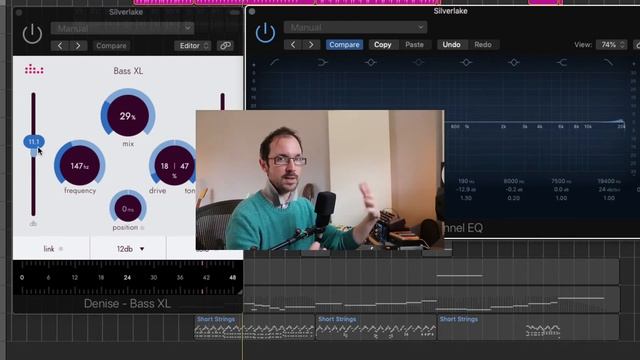Viewport: 640px width, 360px height.
Task: Go to previous preset in Bass XL window
Action: point(60,46)
